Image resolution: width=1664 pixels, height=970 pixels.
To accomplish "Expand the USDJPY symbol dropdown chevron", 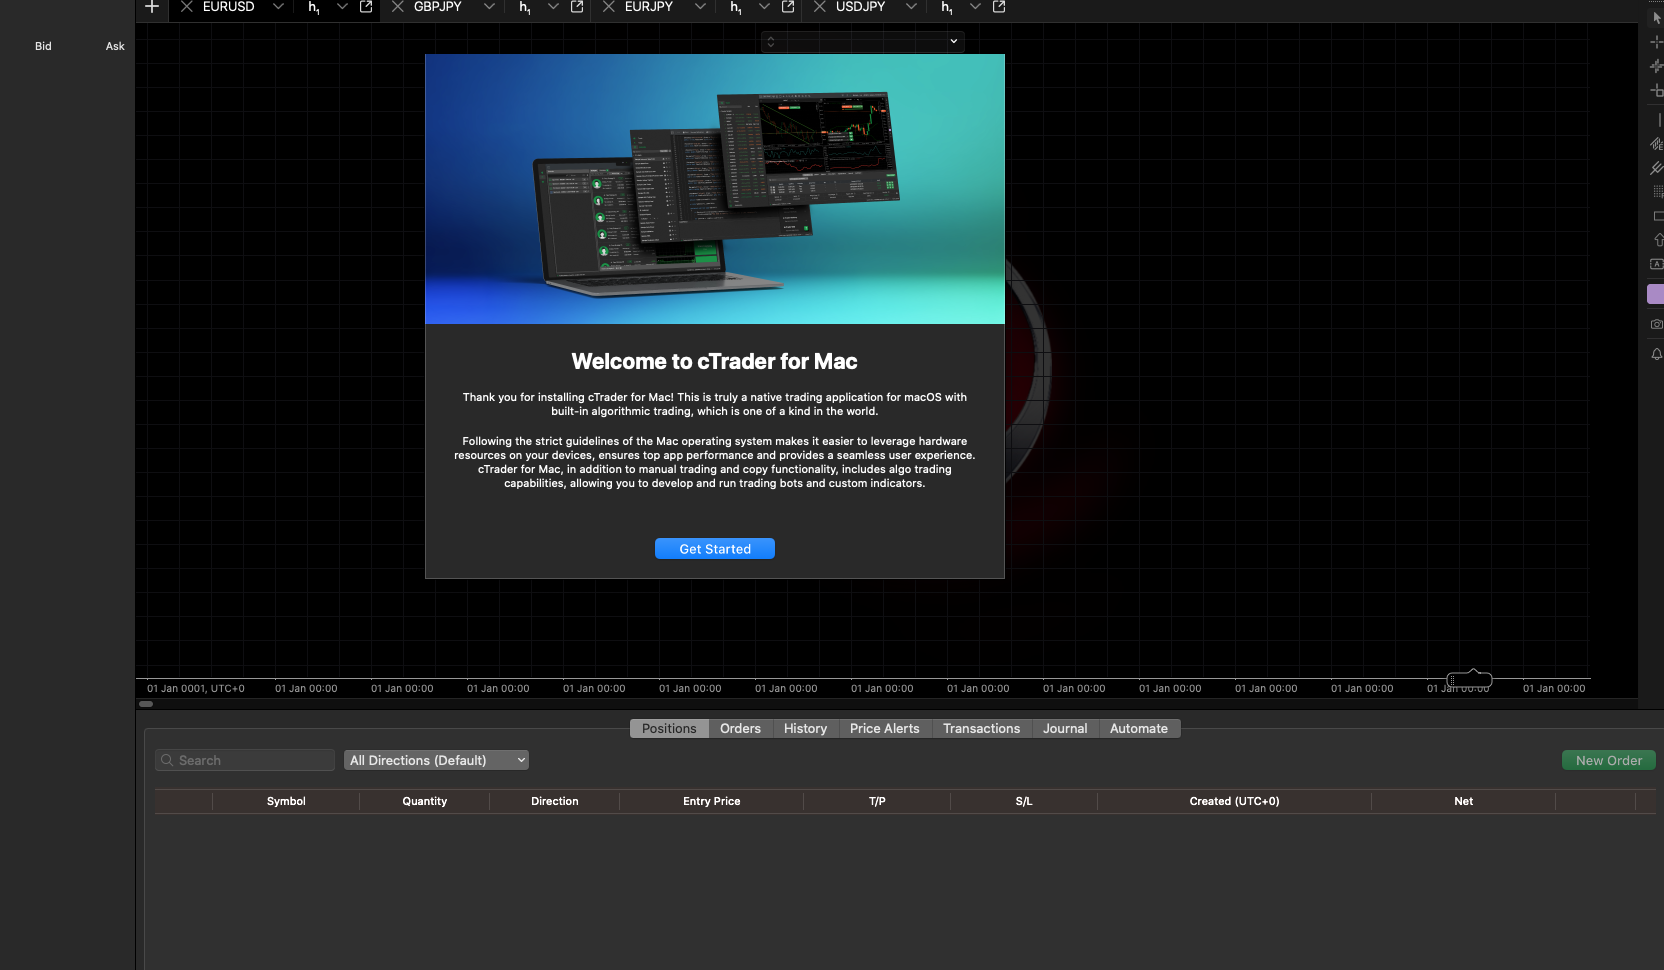I will tap(911, 7).
